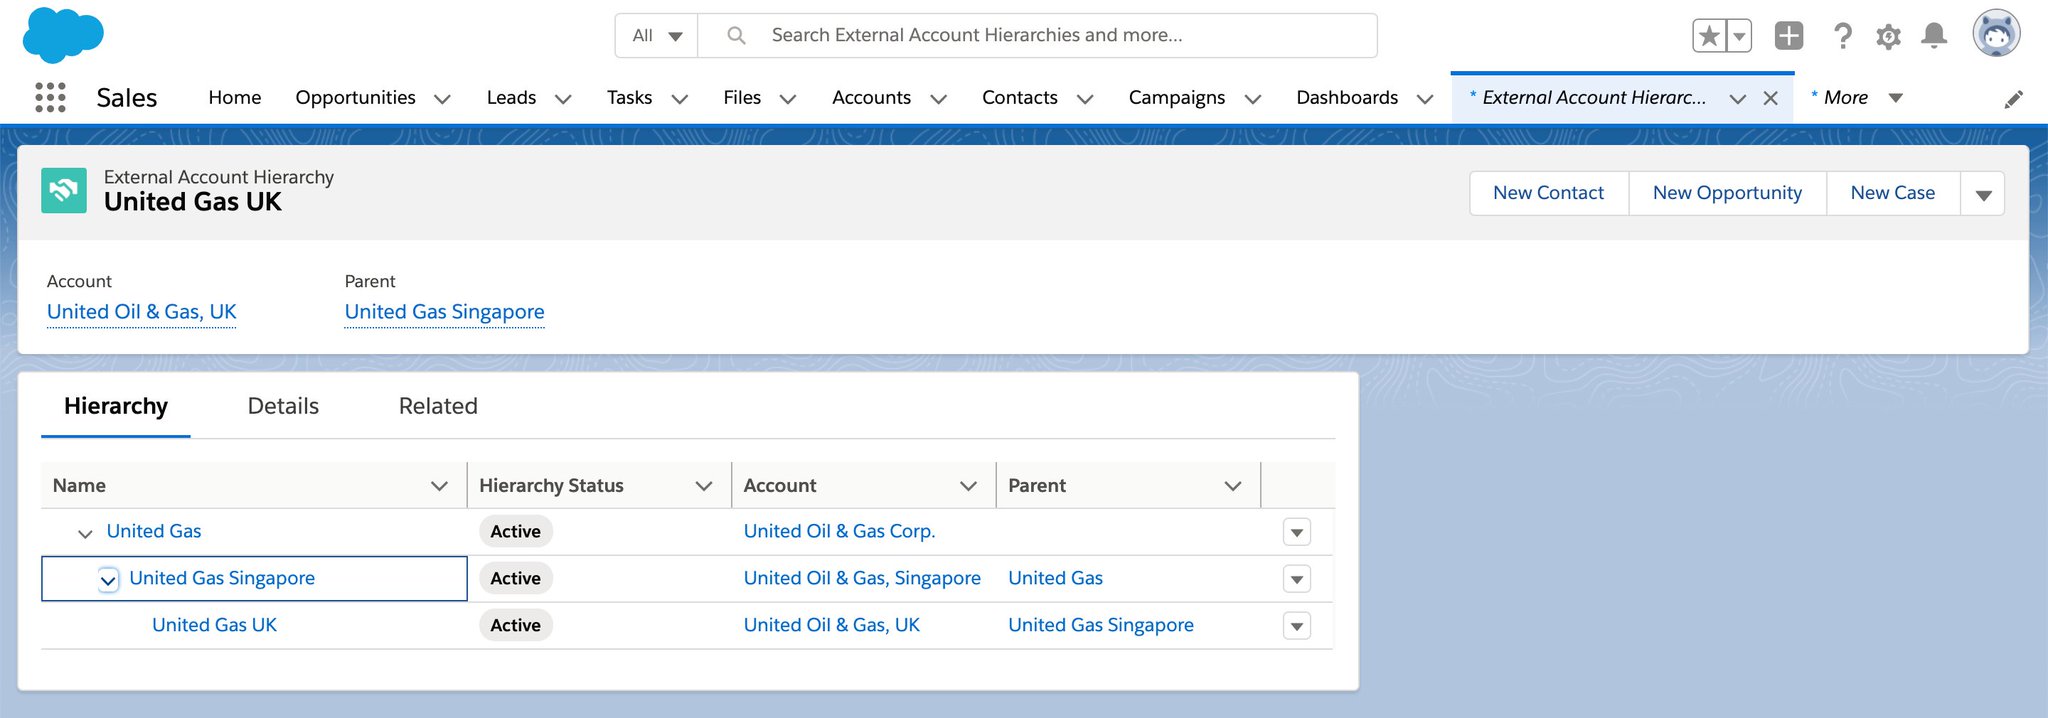Open the Parent column header menu
This screenshot has width=2048, height=718.
coord(1233,486)
